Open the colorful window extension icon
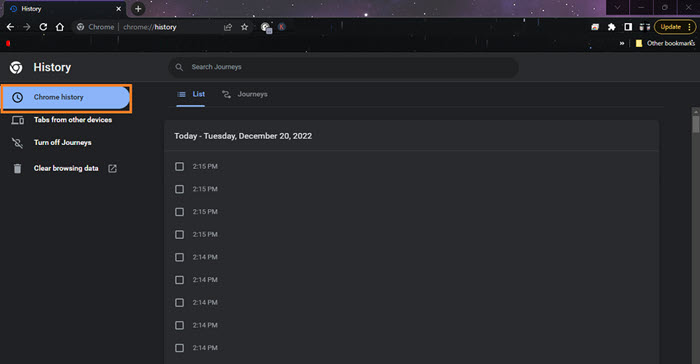 pos(595,27)
